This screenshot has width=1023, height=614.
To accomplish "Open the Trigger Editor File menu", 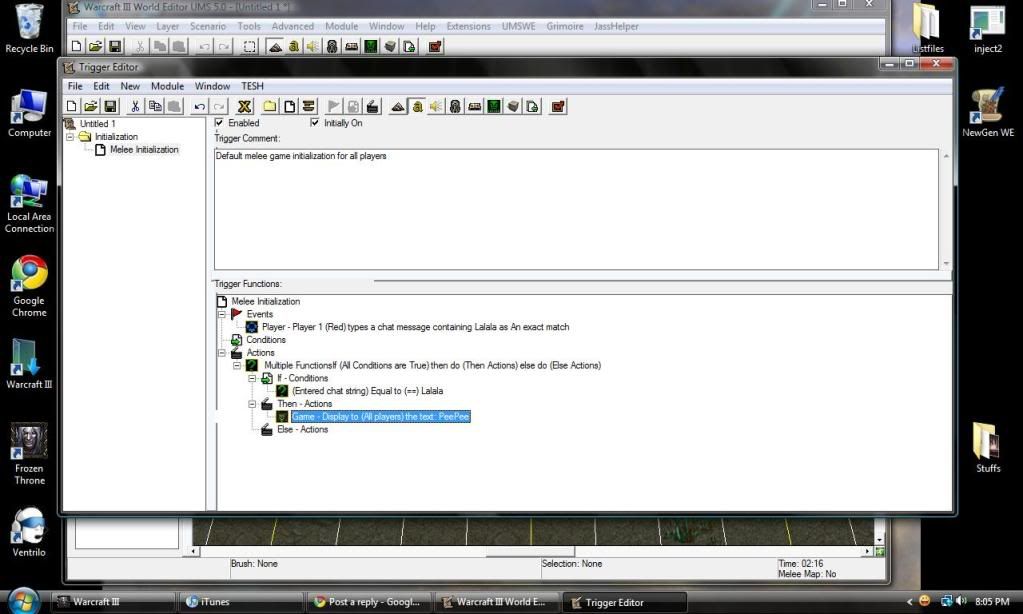I will (75, 86).
